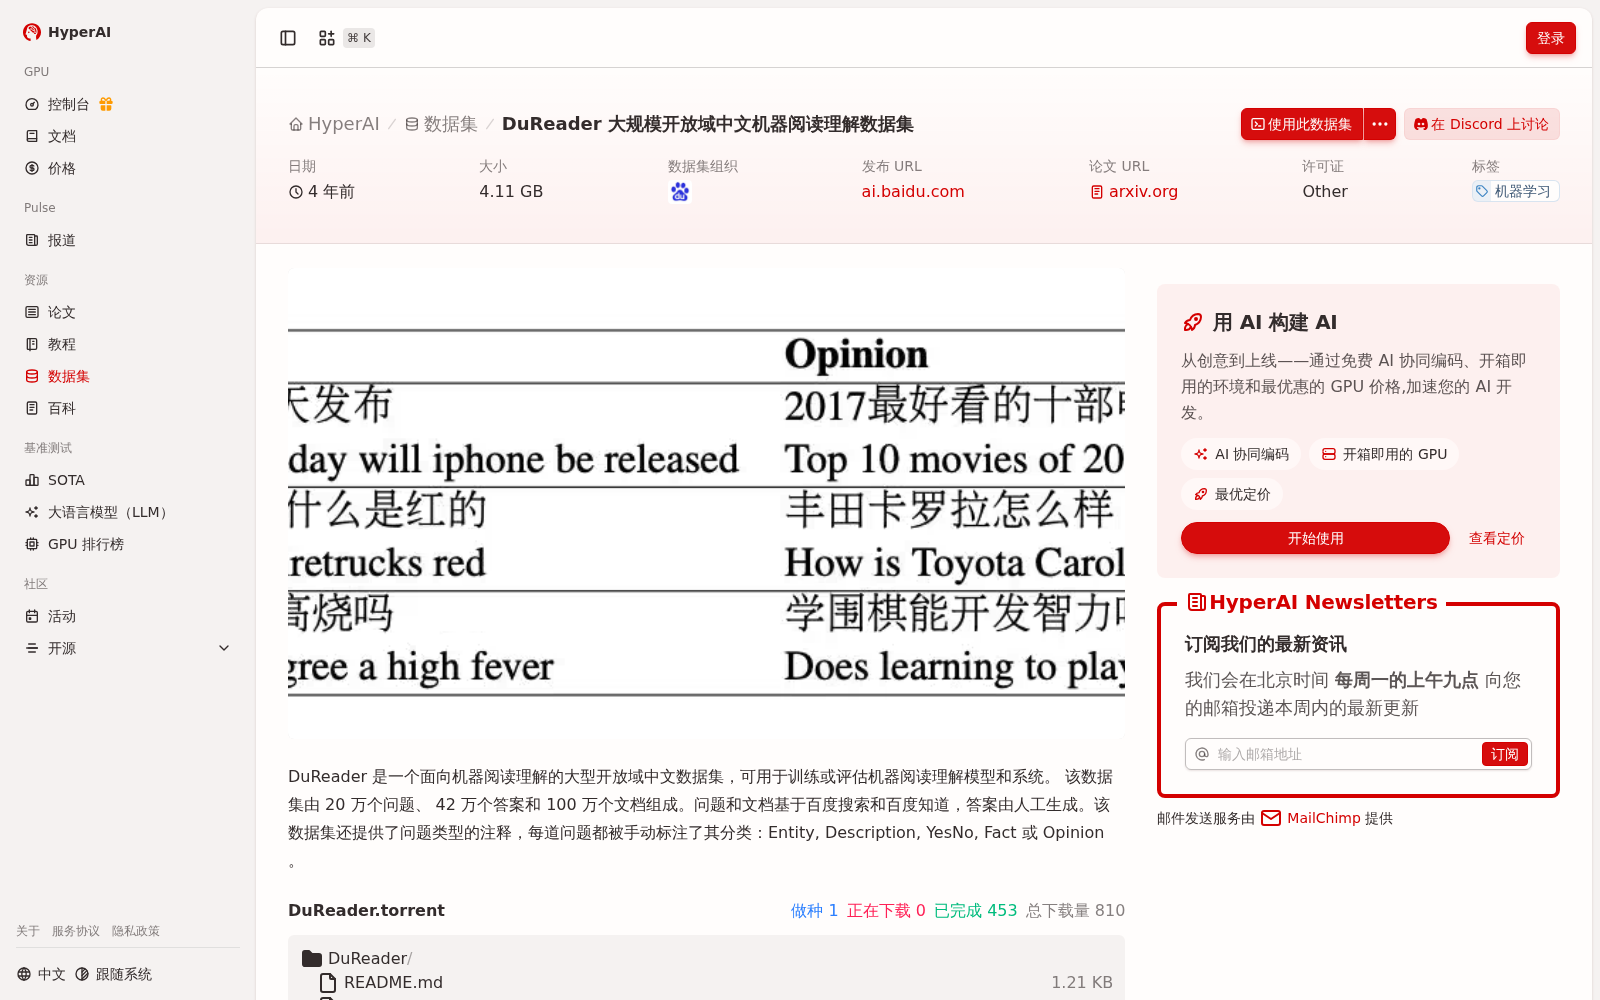Click the 开源 sidebar item
The width and height of the screenshot is (1600, 1000).
pos(128,648)
